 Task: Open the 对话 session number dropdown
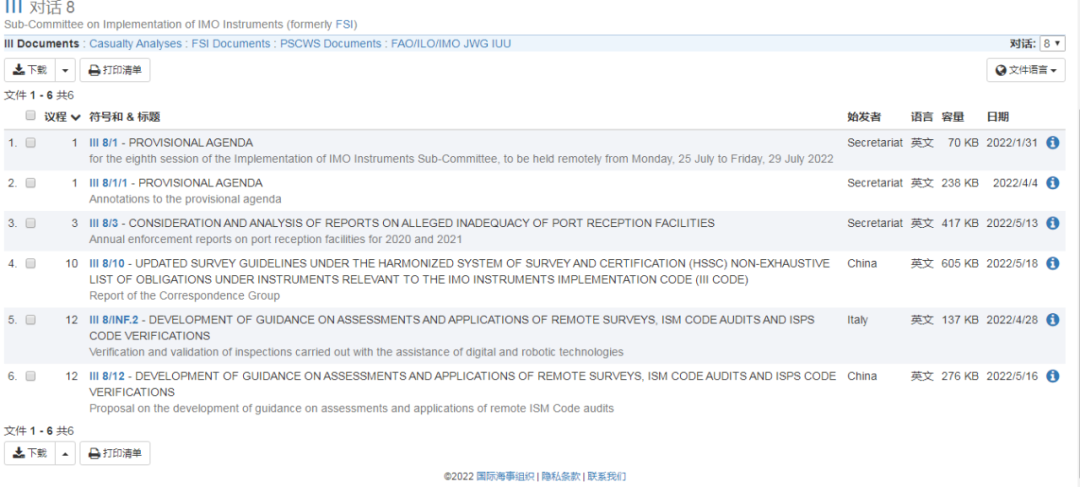(1052, 43)
